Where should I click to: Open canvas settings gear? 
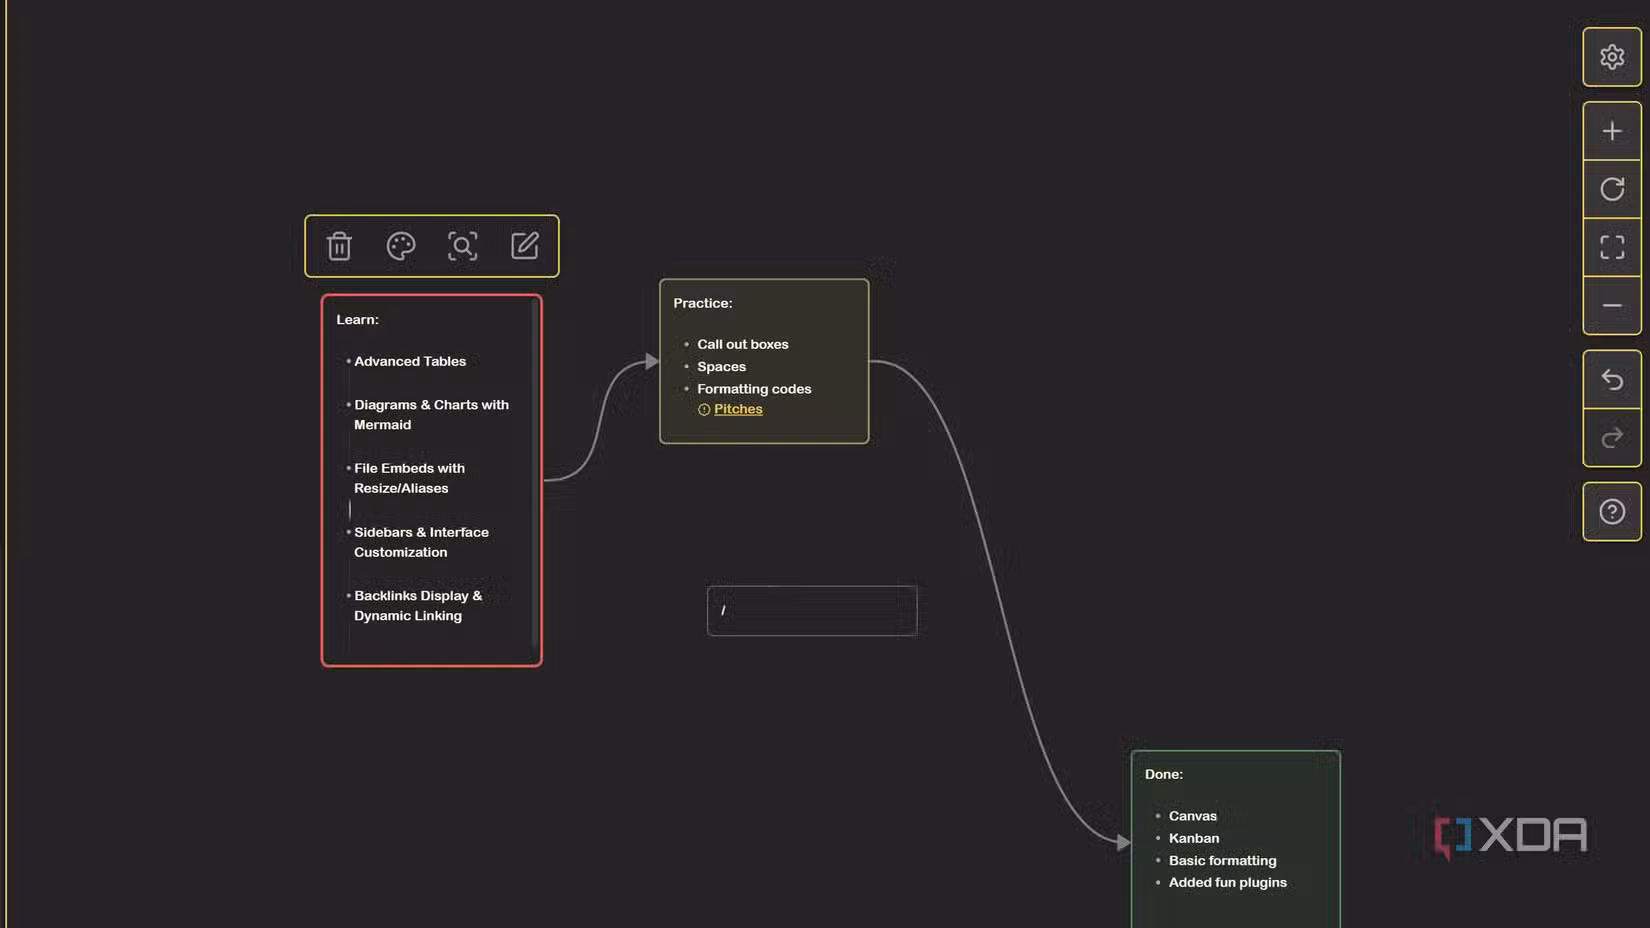click(1611, 57)
